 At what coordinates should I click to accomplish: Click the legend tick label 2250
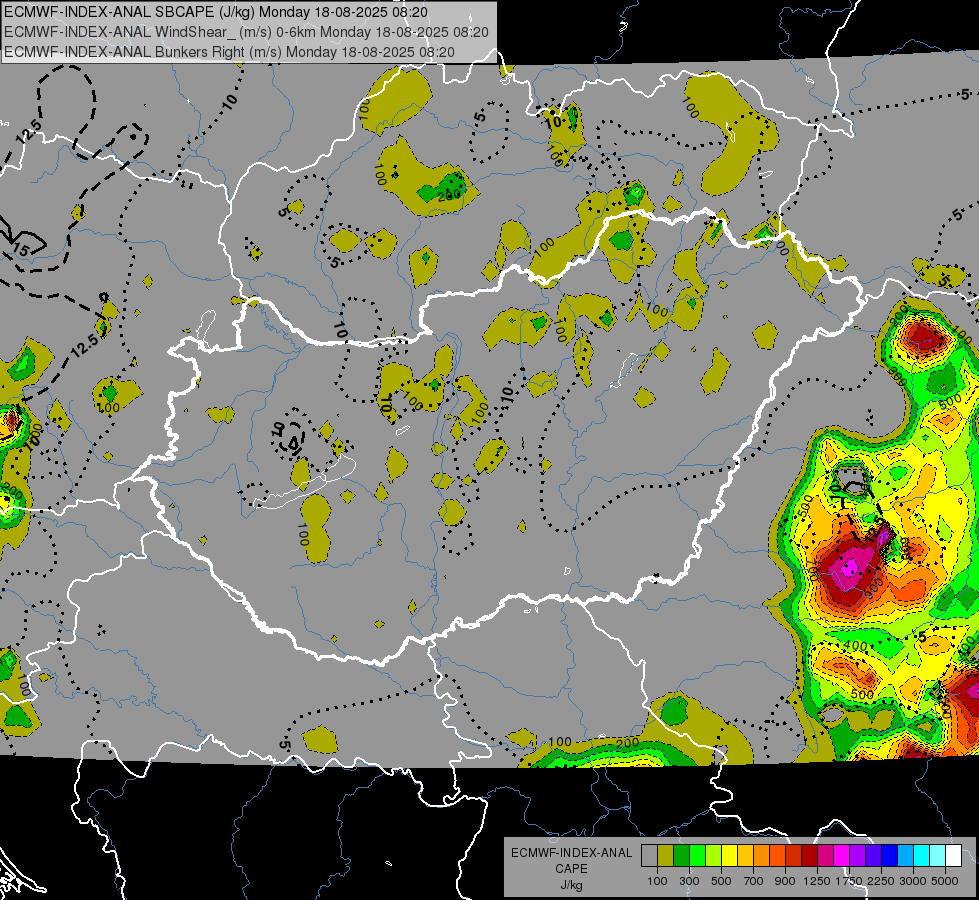coord(882,881)
